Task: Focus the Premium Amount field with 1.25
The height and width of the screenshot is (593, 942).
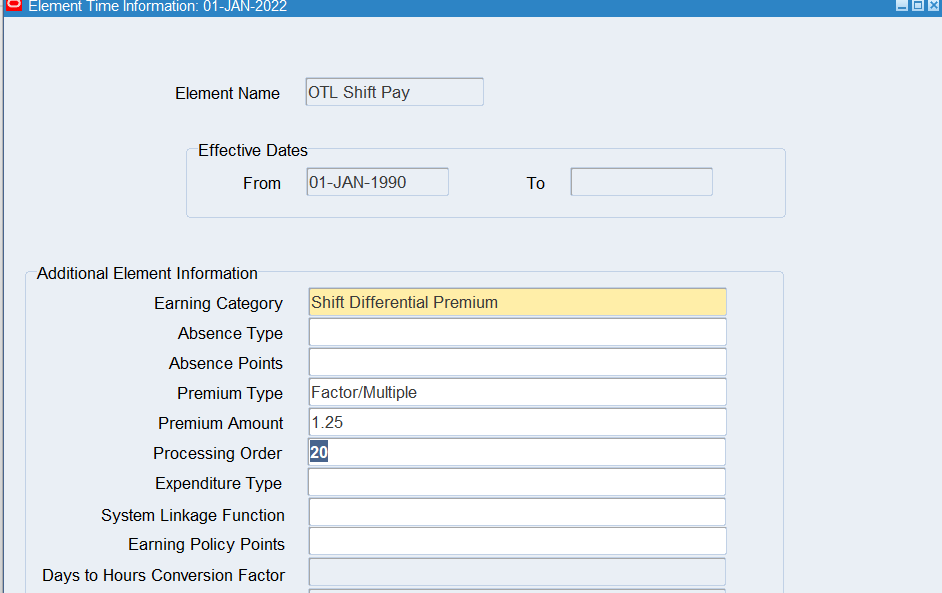Action: 517,422
